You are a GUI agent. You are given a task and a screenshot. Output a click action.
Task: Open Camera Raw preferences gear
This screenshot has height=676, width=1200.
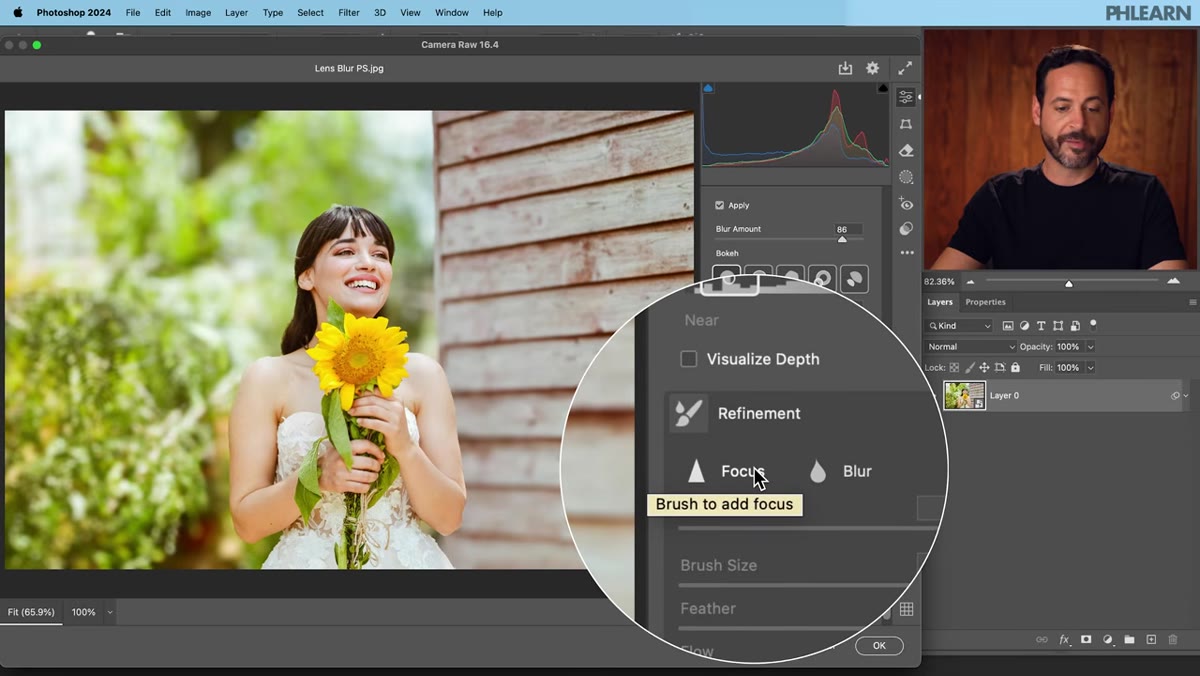[x=872, y=68]
